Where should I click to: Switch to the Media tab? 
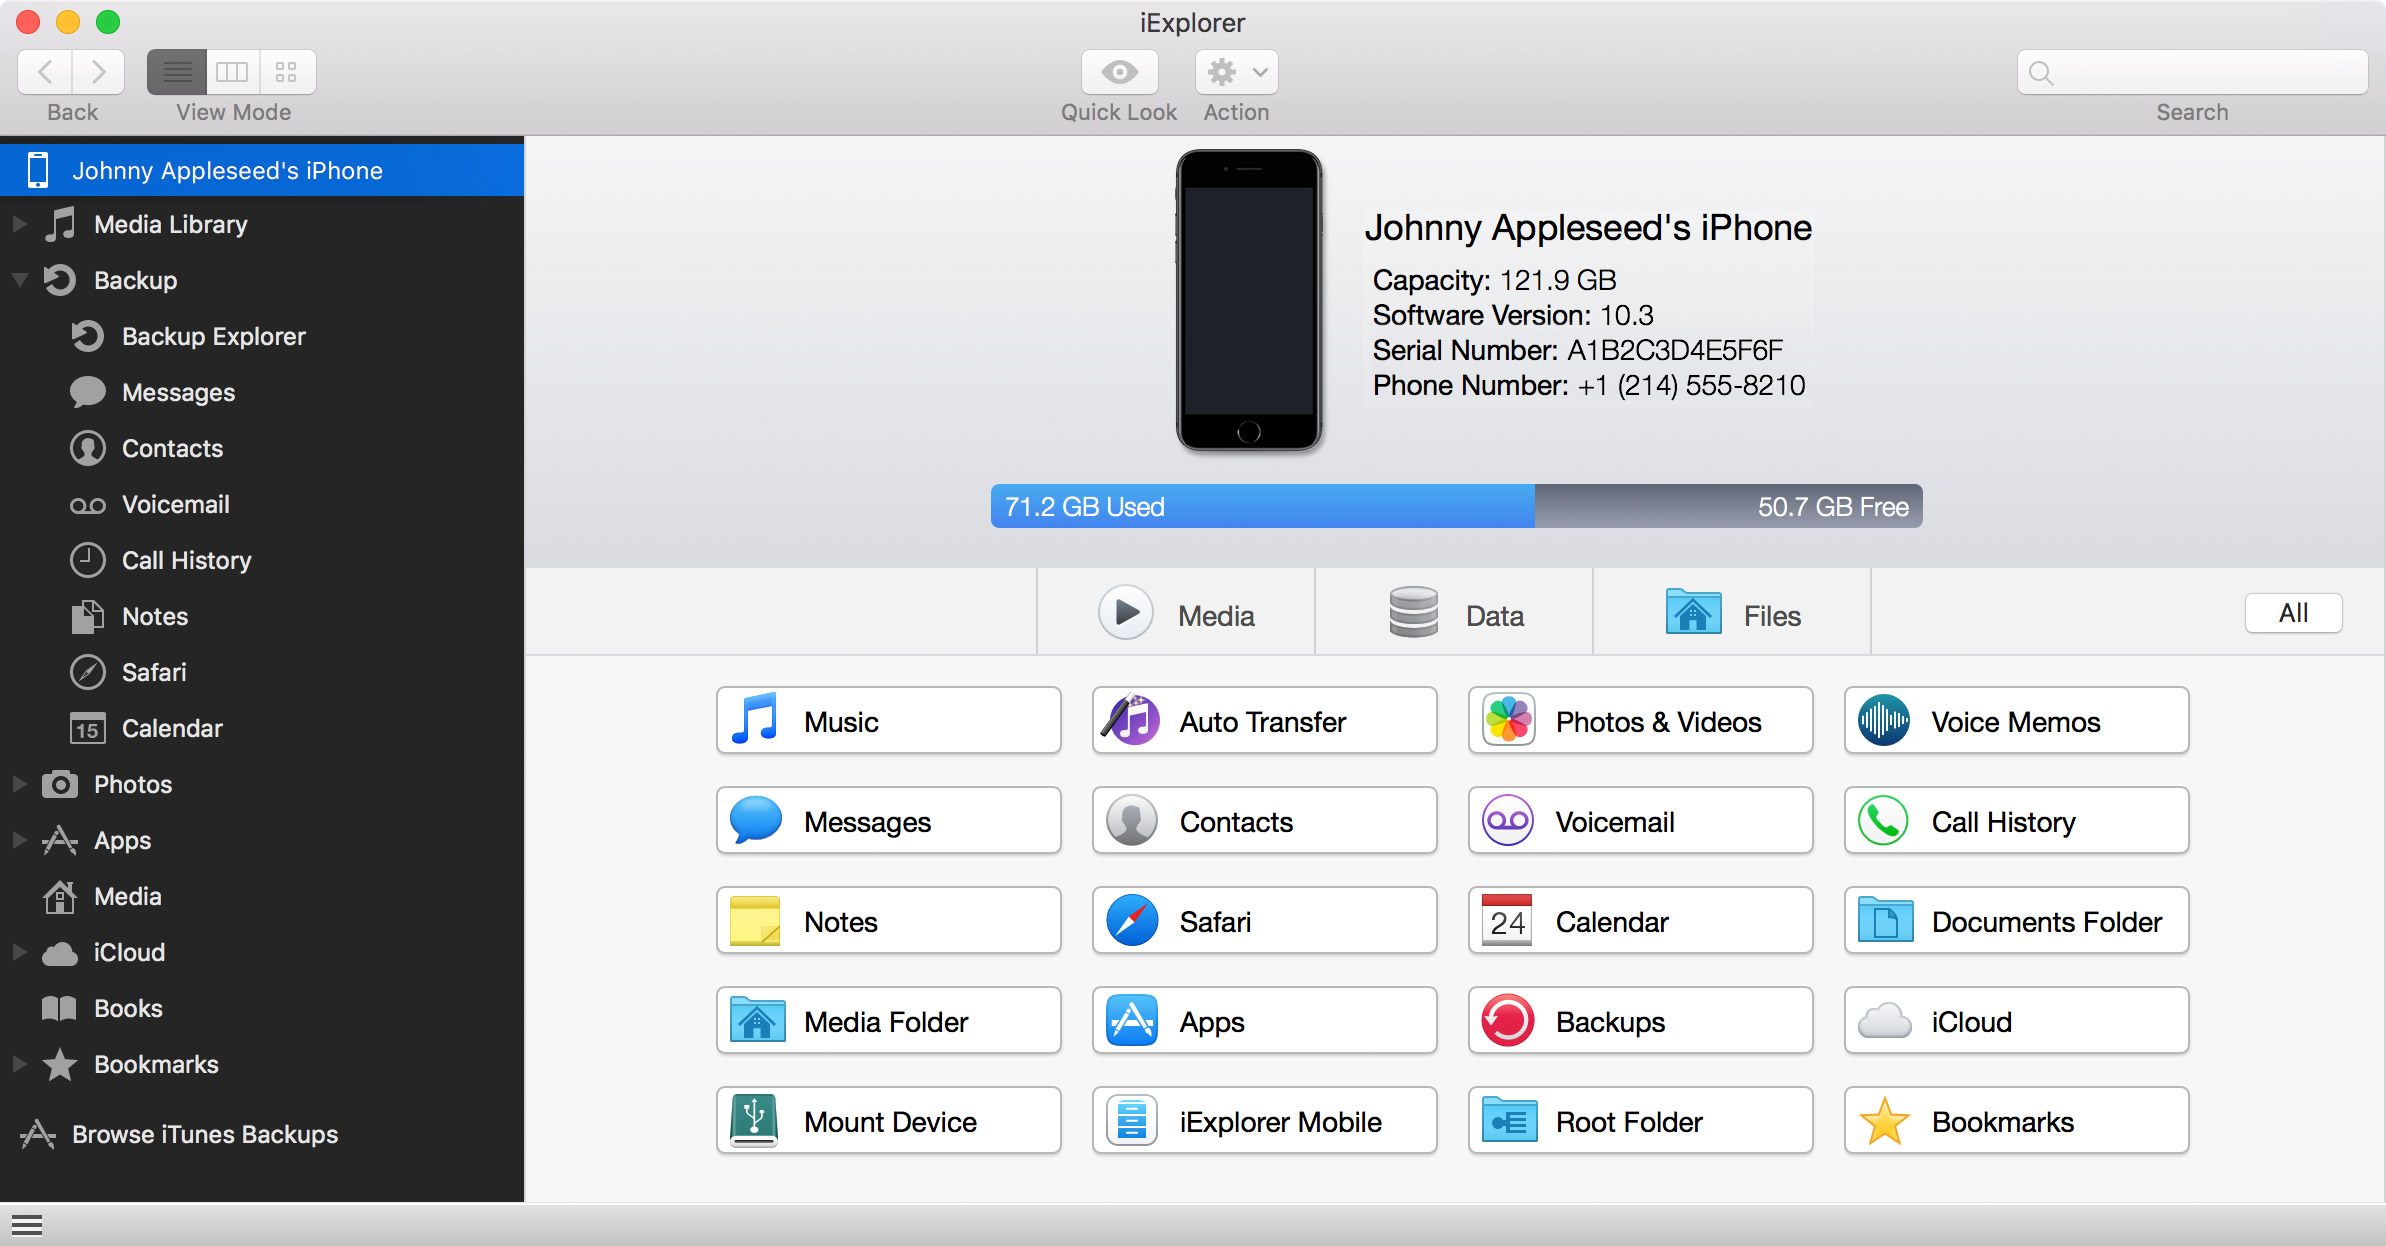click(x=1176, y=615)
